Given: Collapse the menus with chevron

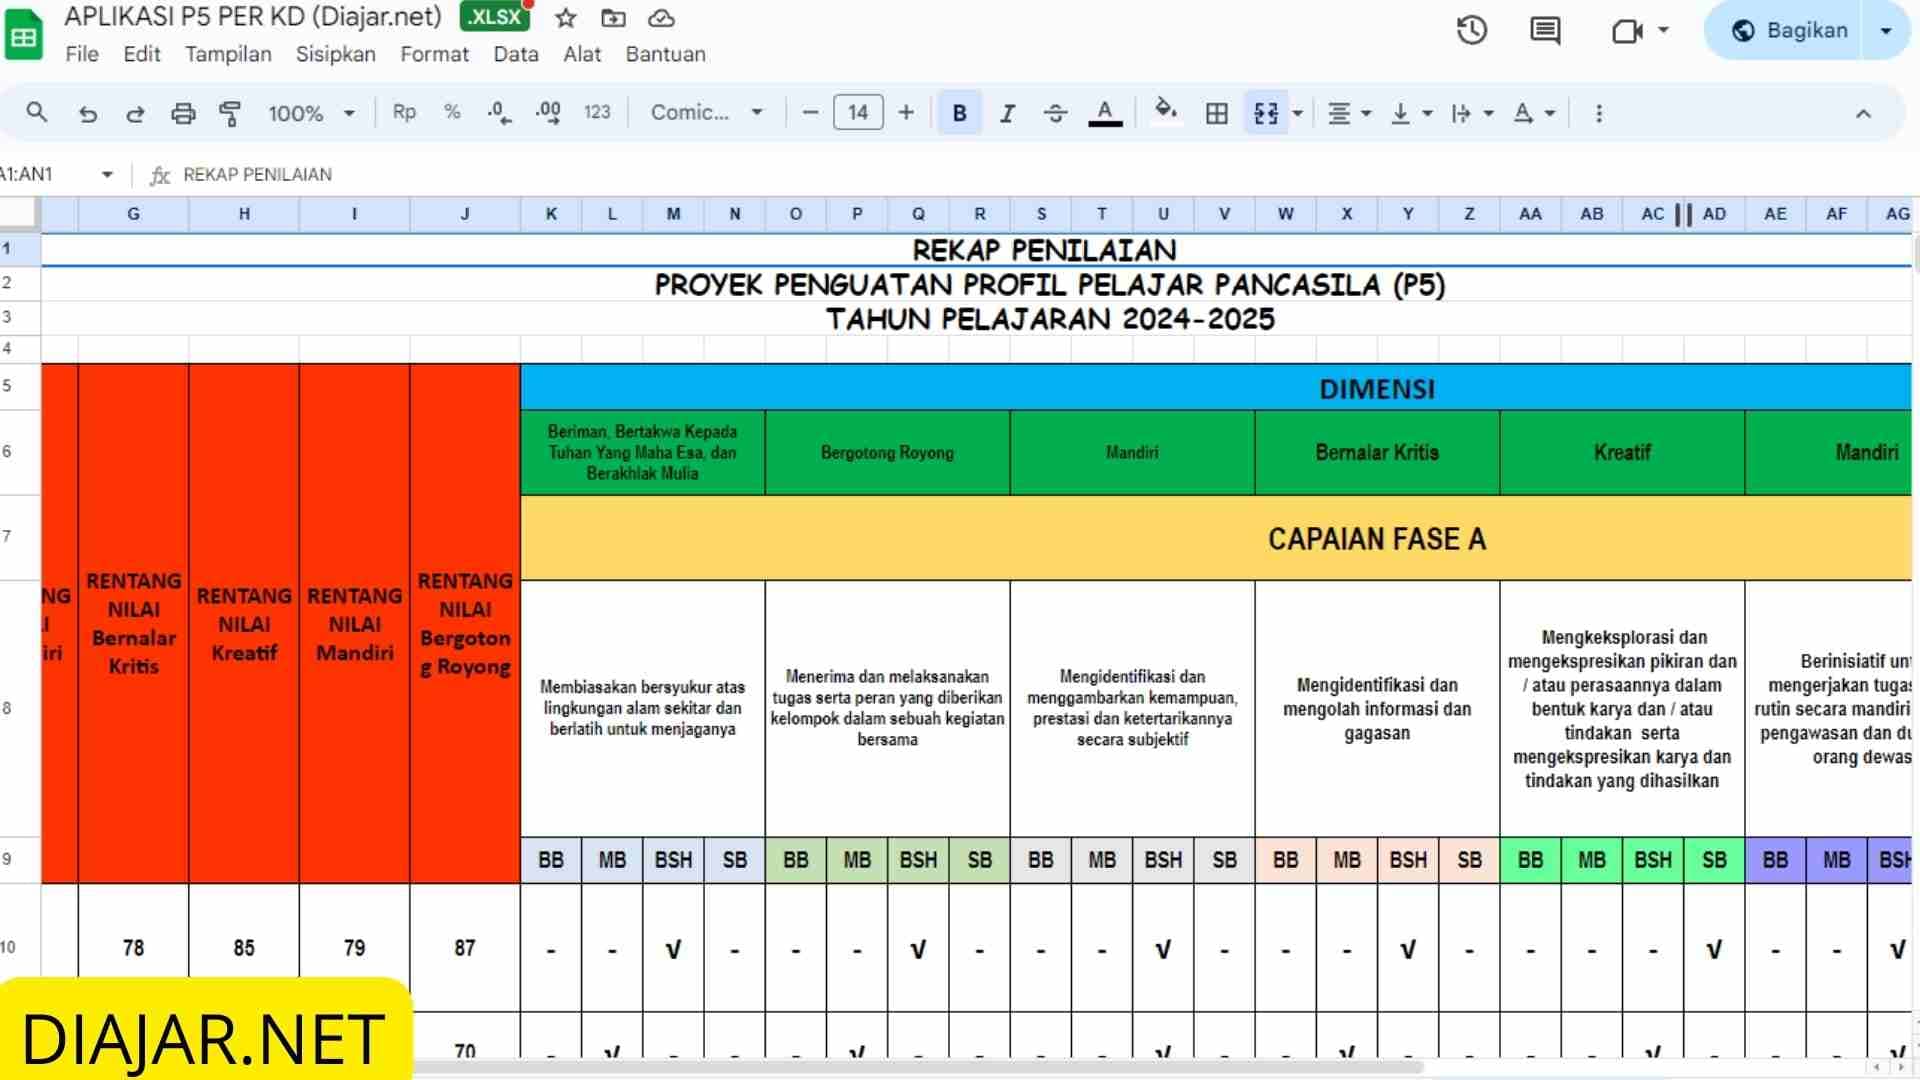Looking at the screenshot, I should pyautogui.click(x=1863, y=114).
